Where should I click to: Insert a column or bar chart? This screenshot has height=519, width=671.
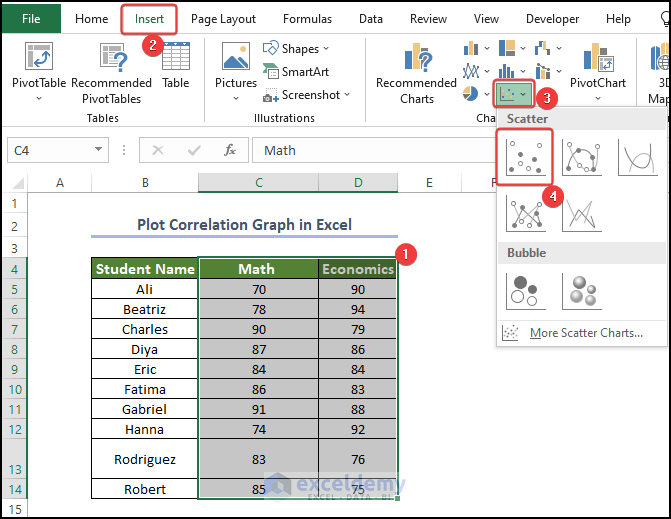[x=471, y=48]
